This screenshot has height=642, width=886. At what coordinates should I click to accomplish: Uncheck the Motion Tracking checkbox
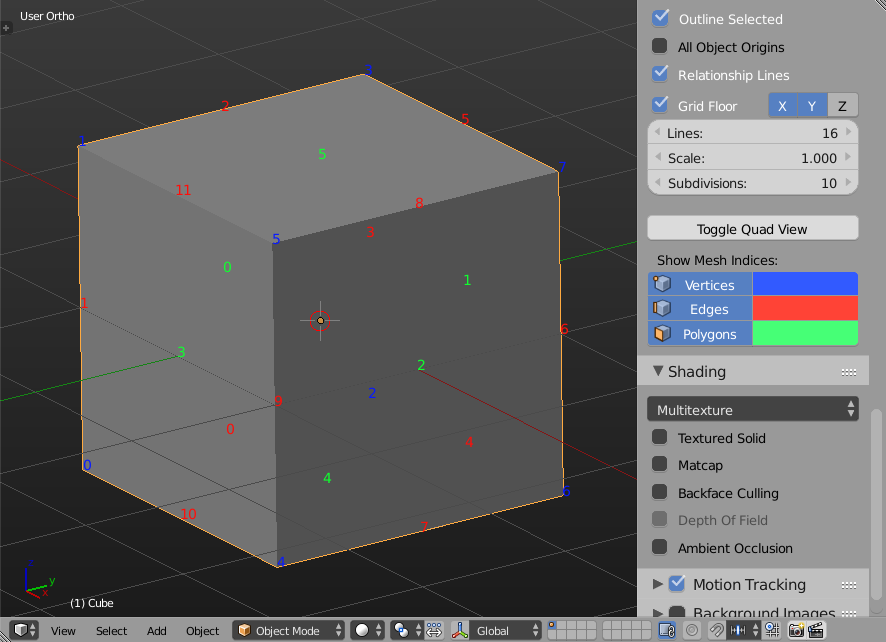pyautogui.click(x=677, y=583)
